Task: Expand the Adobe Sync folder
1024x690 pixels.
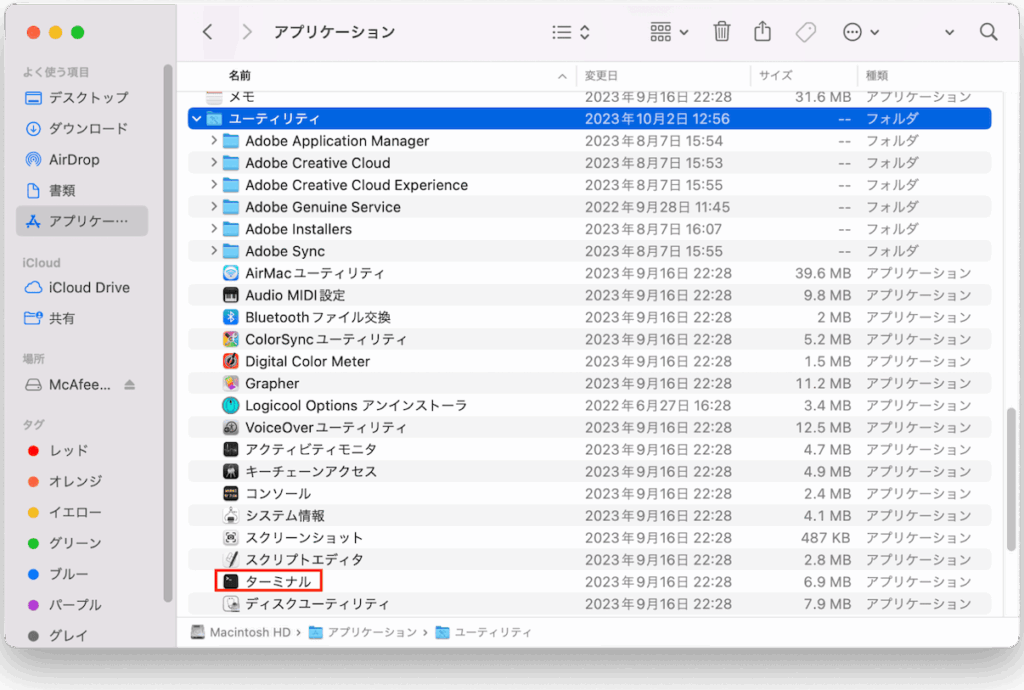Action: pos(214,251)
